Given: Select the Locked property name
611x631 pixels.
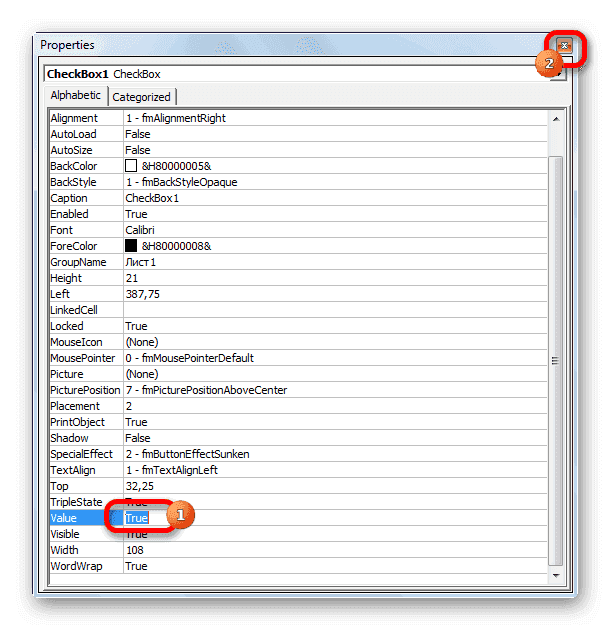Looking at the screenshot, I should coord(67,326).
